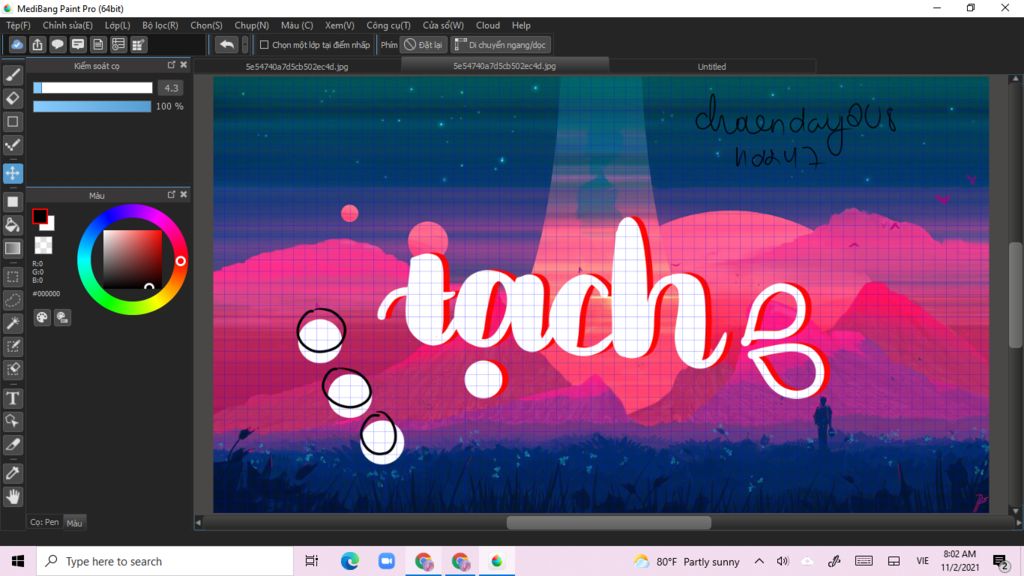Screen dimensions: 1024x576
Task: Click the list settings toolbar icon
Action: (118, 44)
